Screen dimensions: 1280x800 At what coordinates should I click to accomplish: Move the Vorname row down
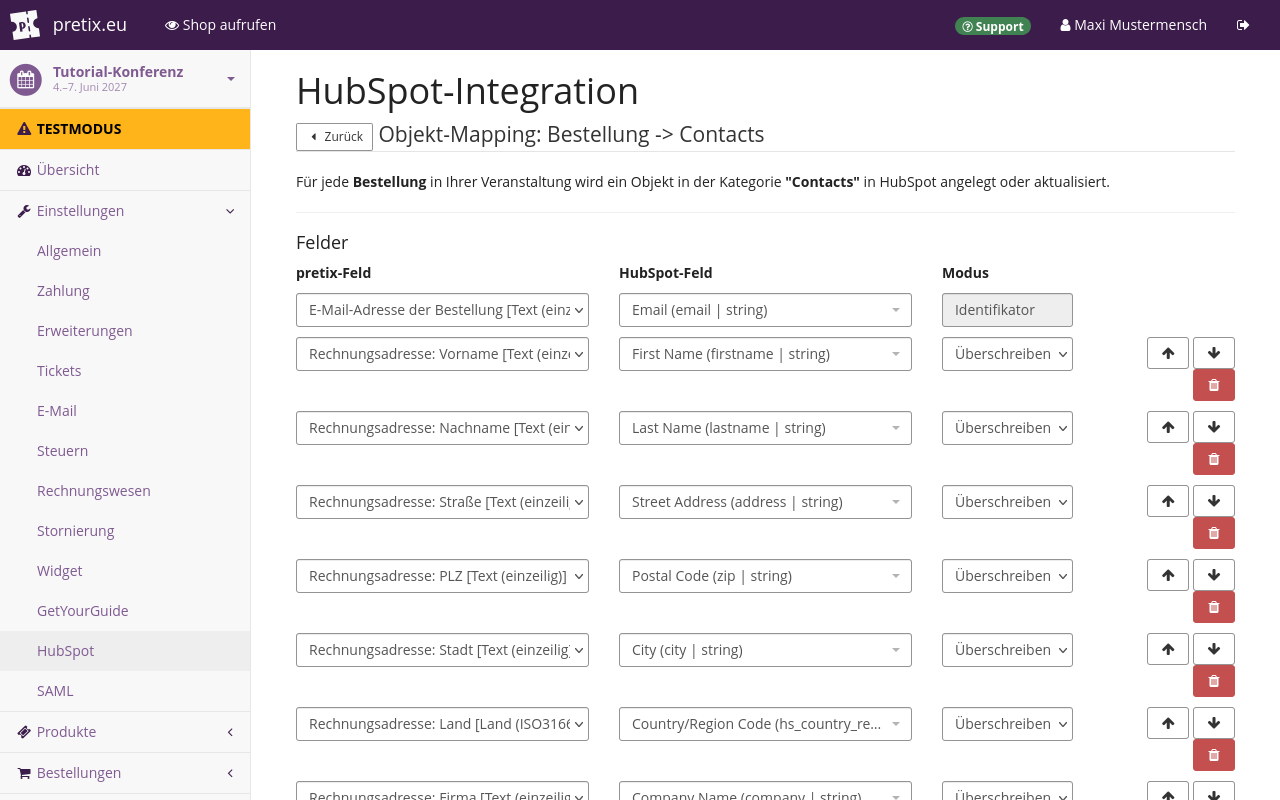click(1214, 353)
